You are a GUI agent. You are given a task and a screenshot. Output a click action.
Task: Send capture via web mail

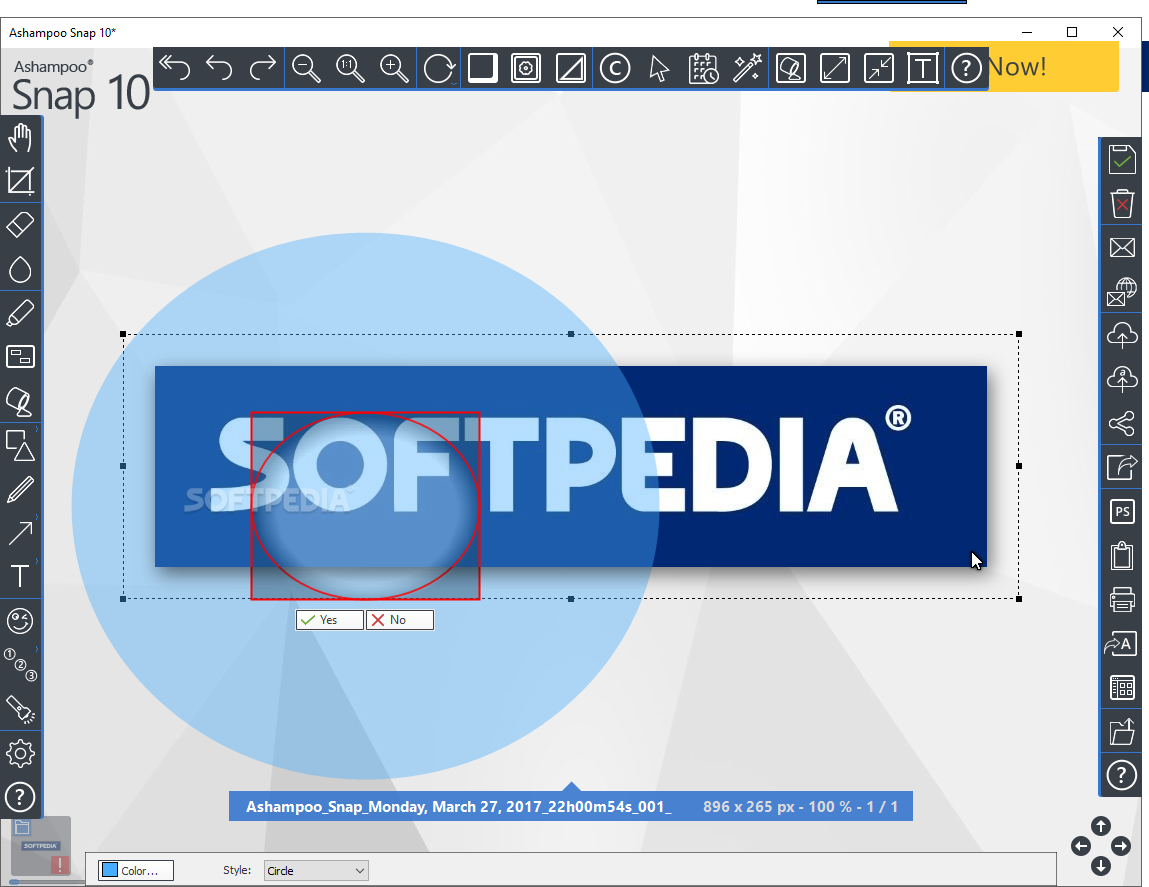pos(1122,292)
